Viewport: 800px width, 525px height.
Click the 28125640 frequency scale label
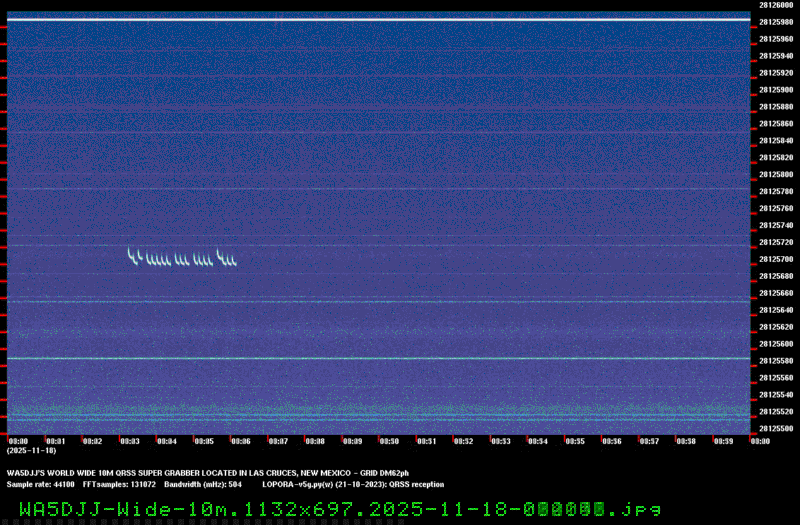pos(775,310)
